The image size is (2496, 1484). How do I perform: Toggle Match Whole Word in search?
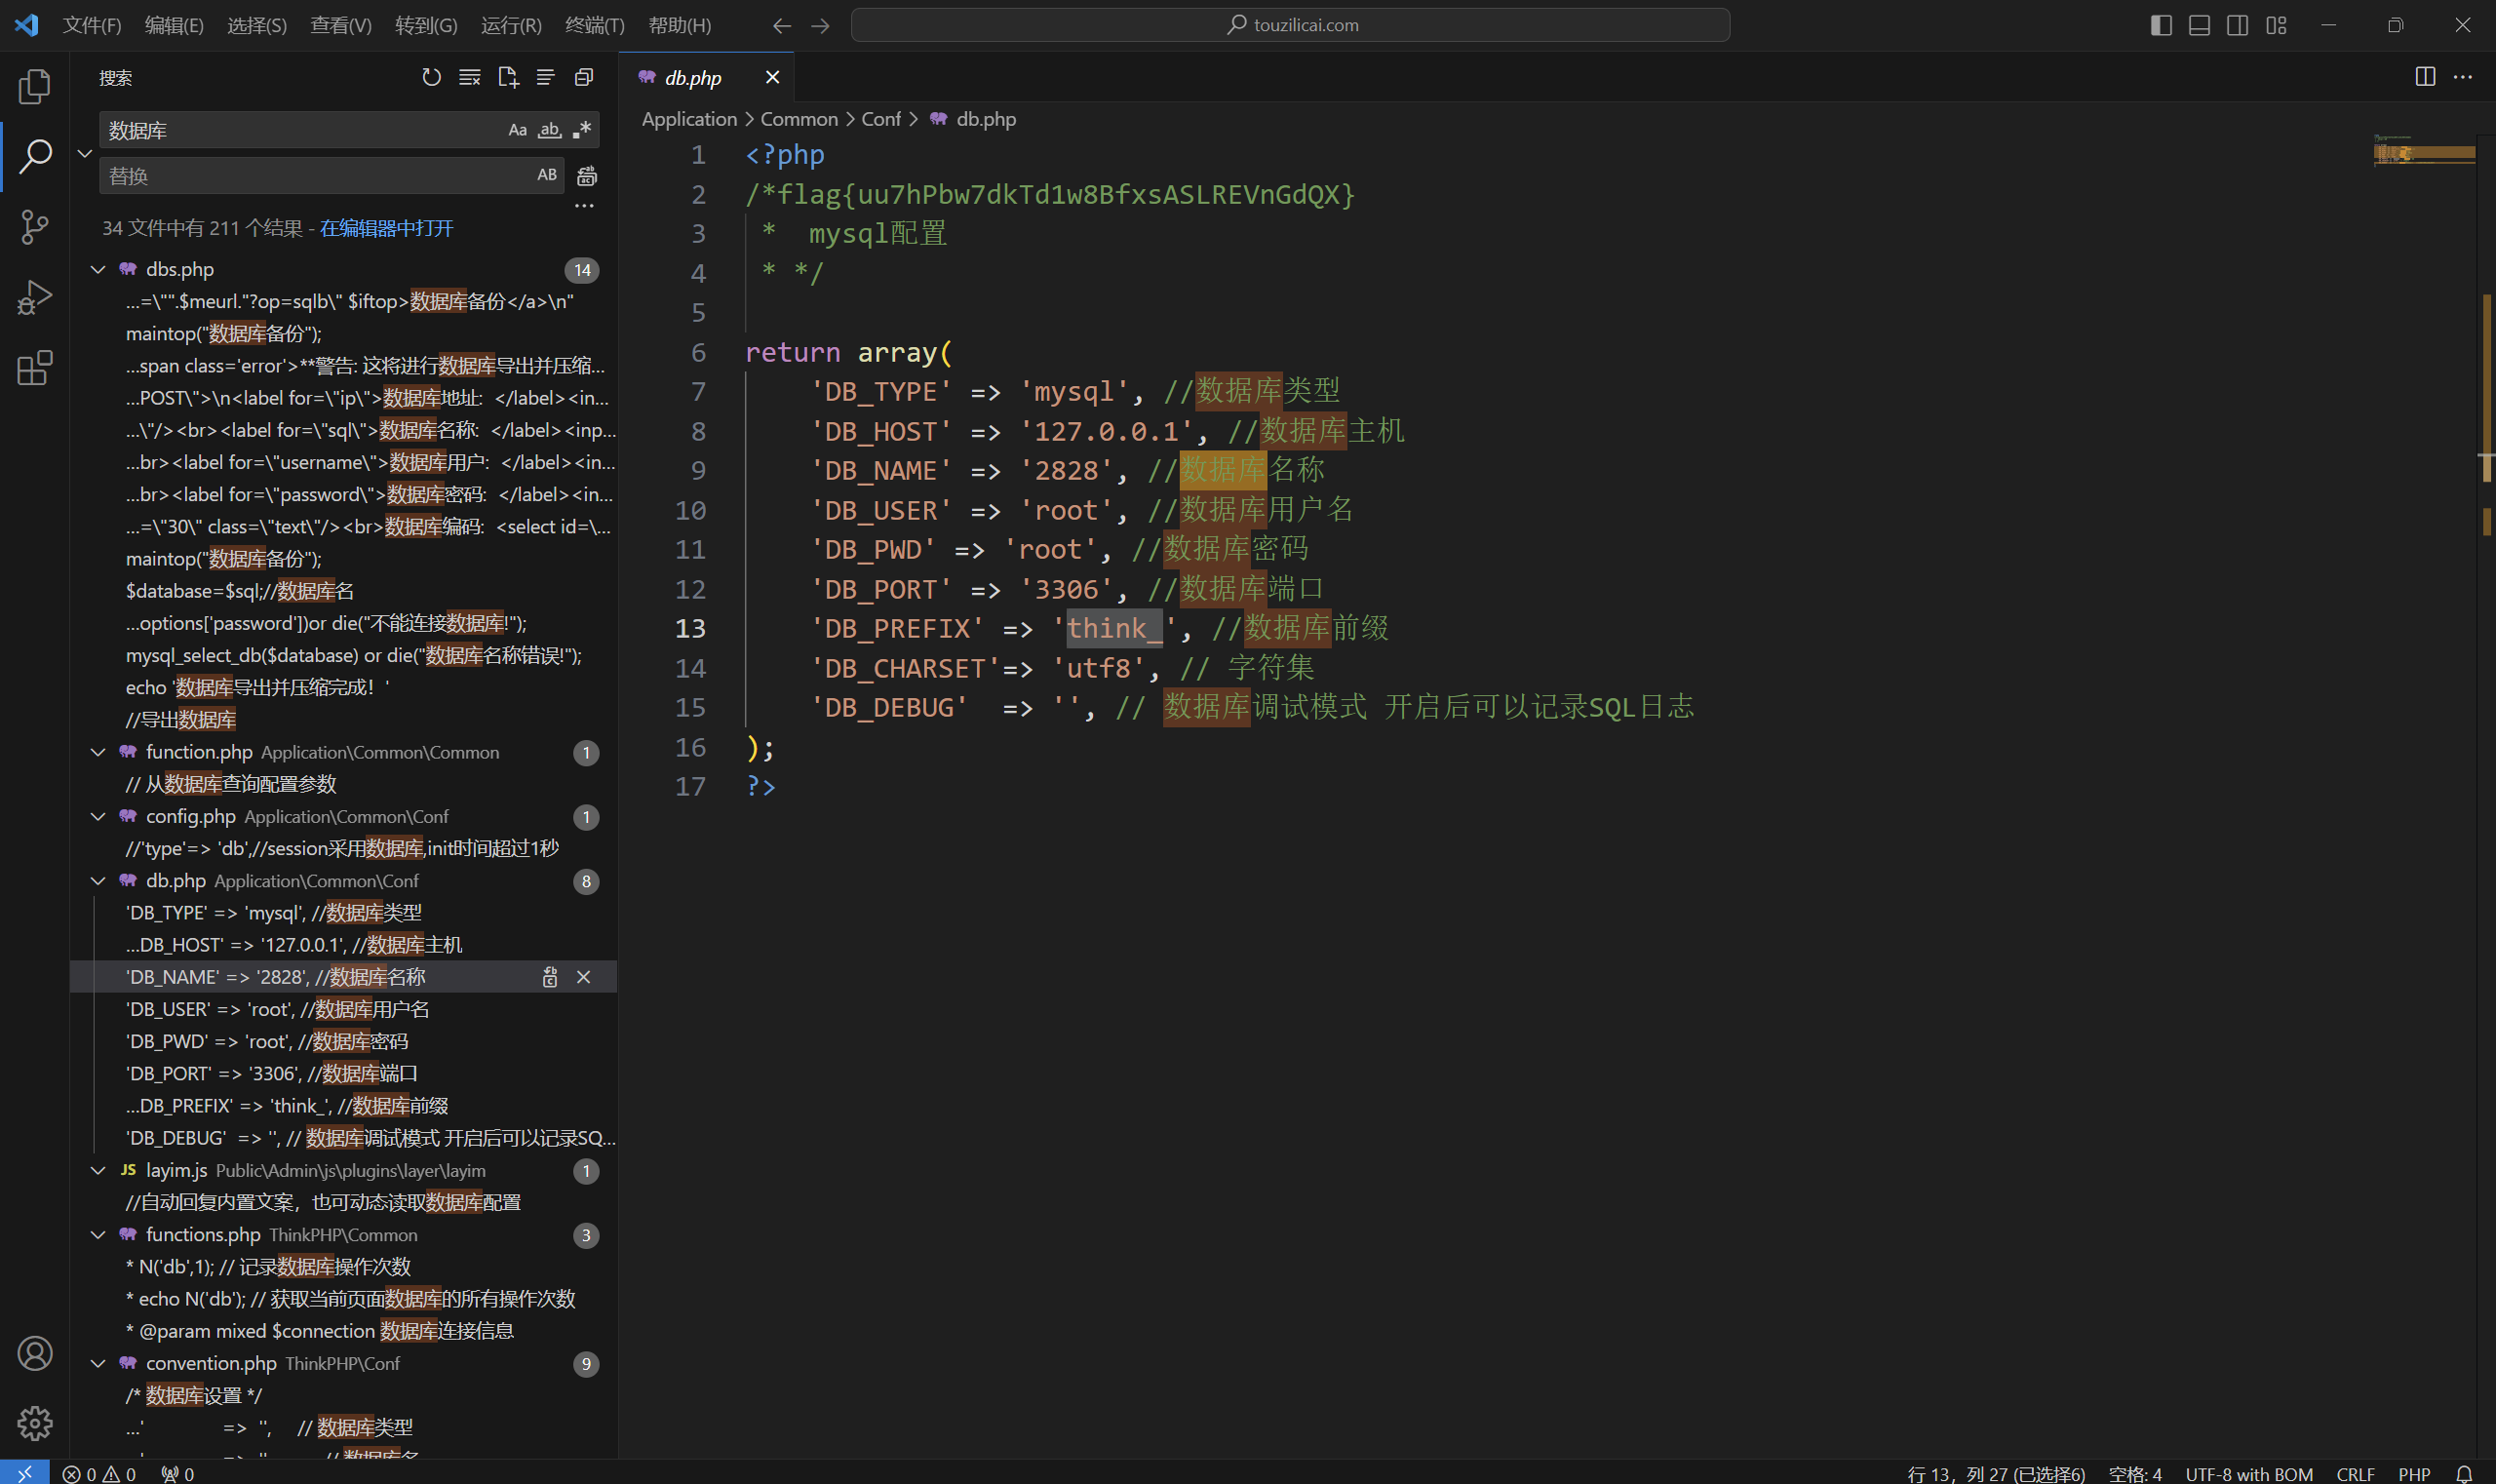549,130
